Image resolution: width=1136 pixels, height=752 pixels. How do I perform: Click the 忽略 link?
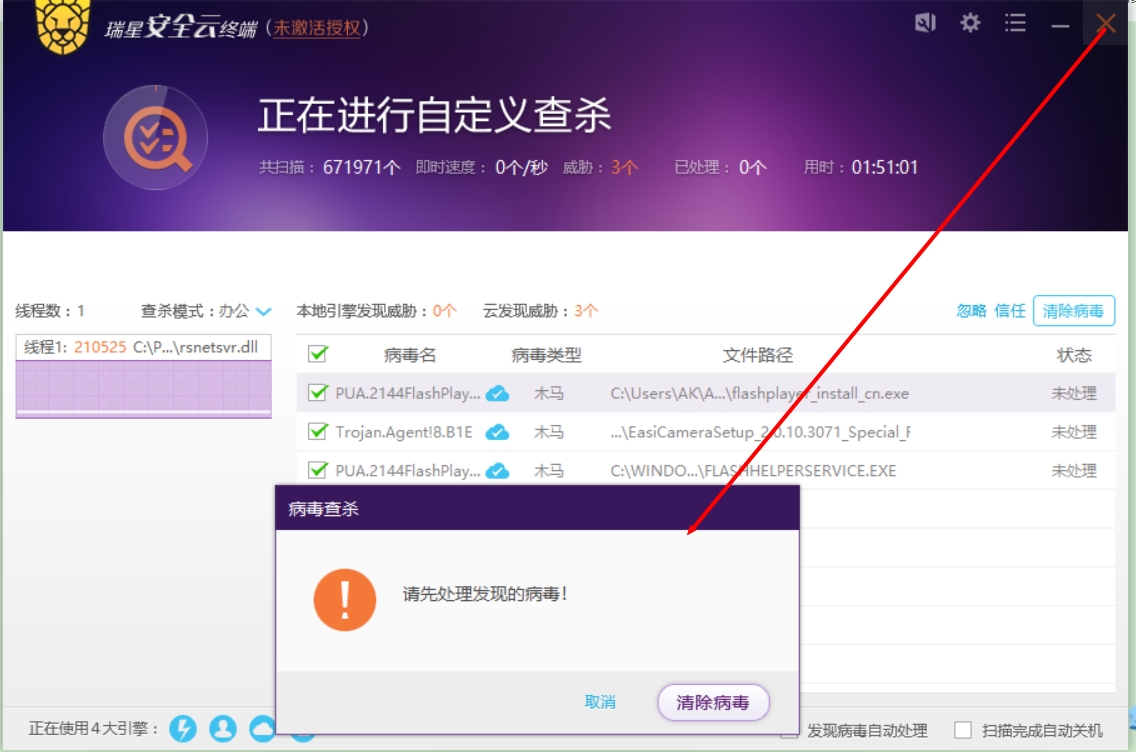[x=972, y=311]
